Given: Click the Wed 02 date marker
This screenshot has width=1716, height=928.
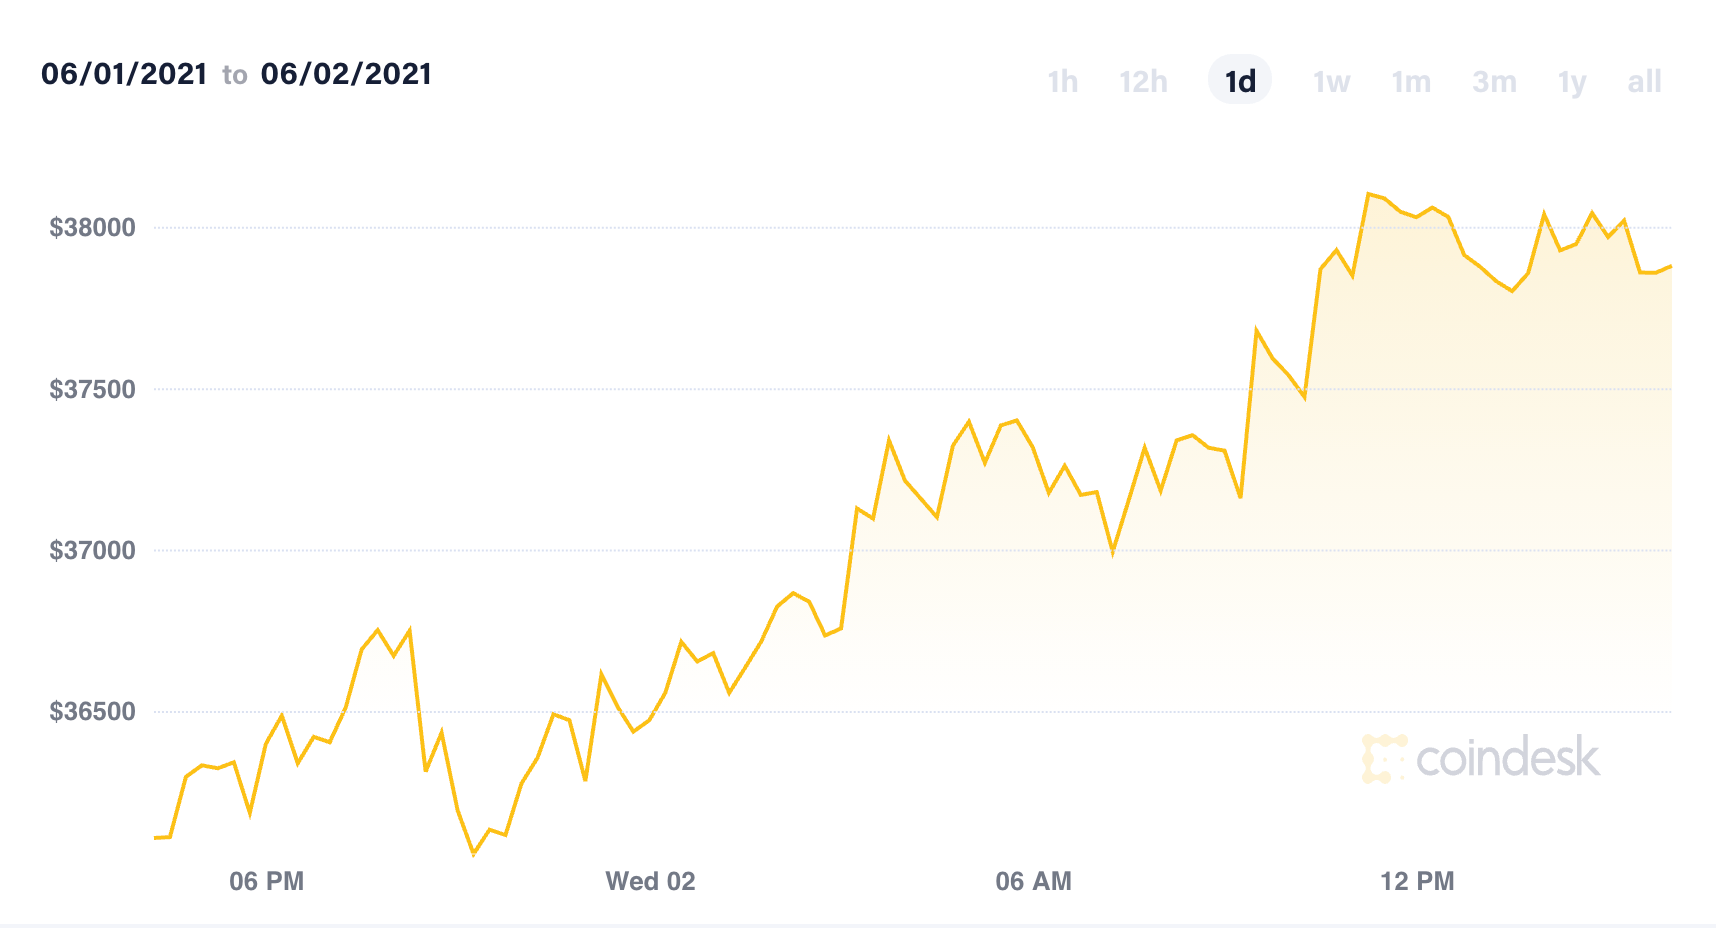Looking at the screenshot, I should [650, 881].
